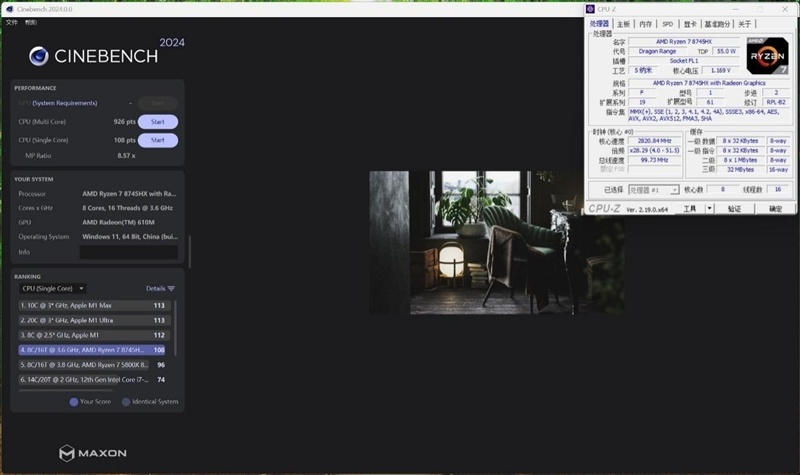Click the 确定 button in CPU-Z
The height and width of the screenshot is (475, 800).
click(x=775, y=209)
